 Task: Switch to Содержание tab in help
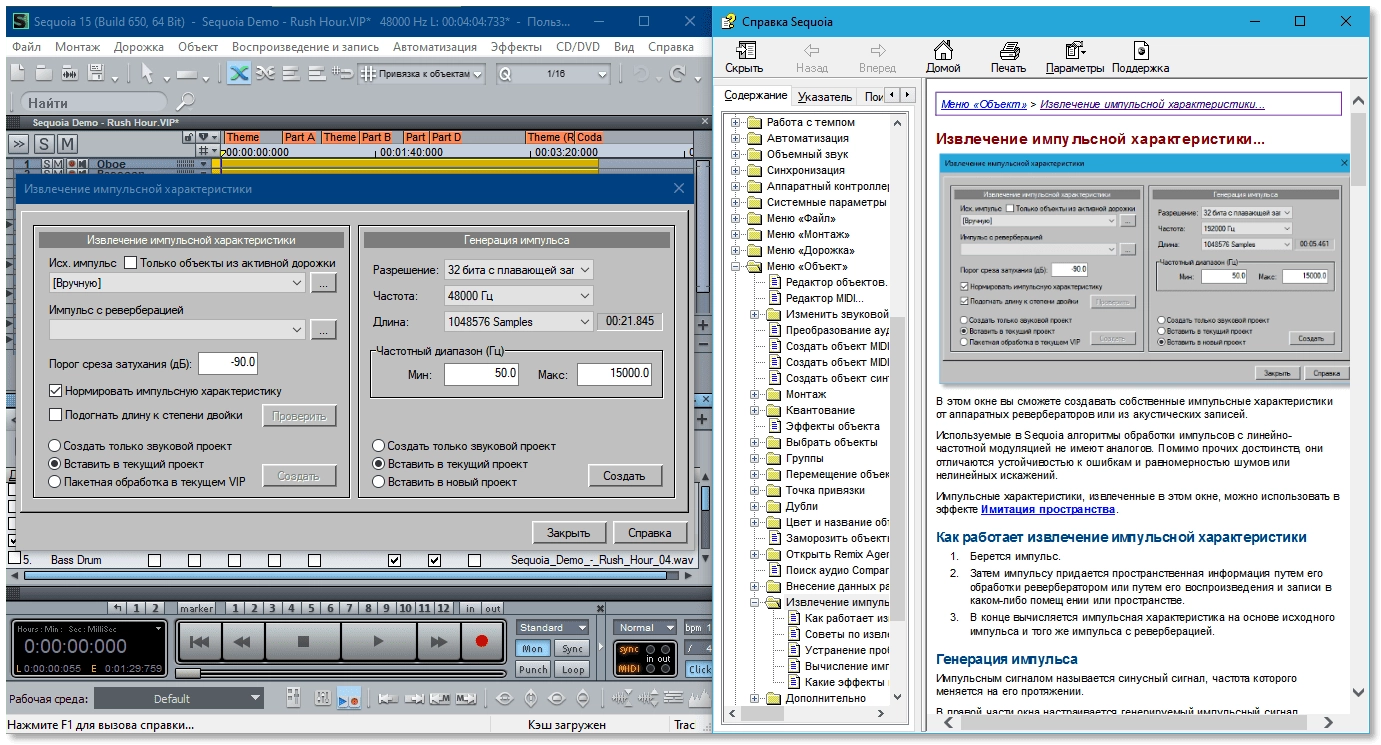(x=756, y=95)
